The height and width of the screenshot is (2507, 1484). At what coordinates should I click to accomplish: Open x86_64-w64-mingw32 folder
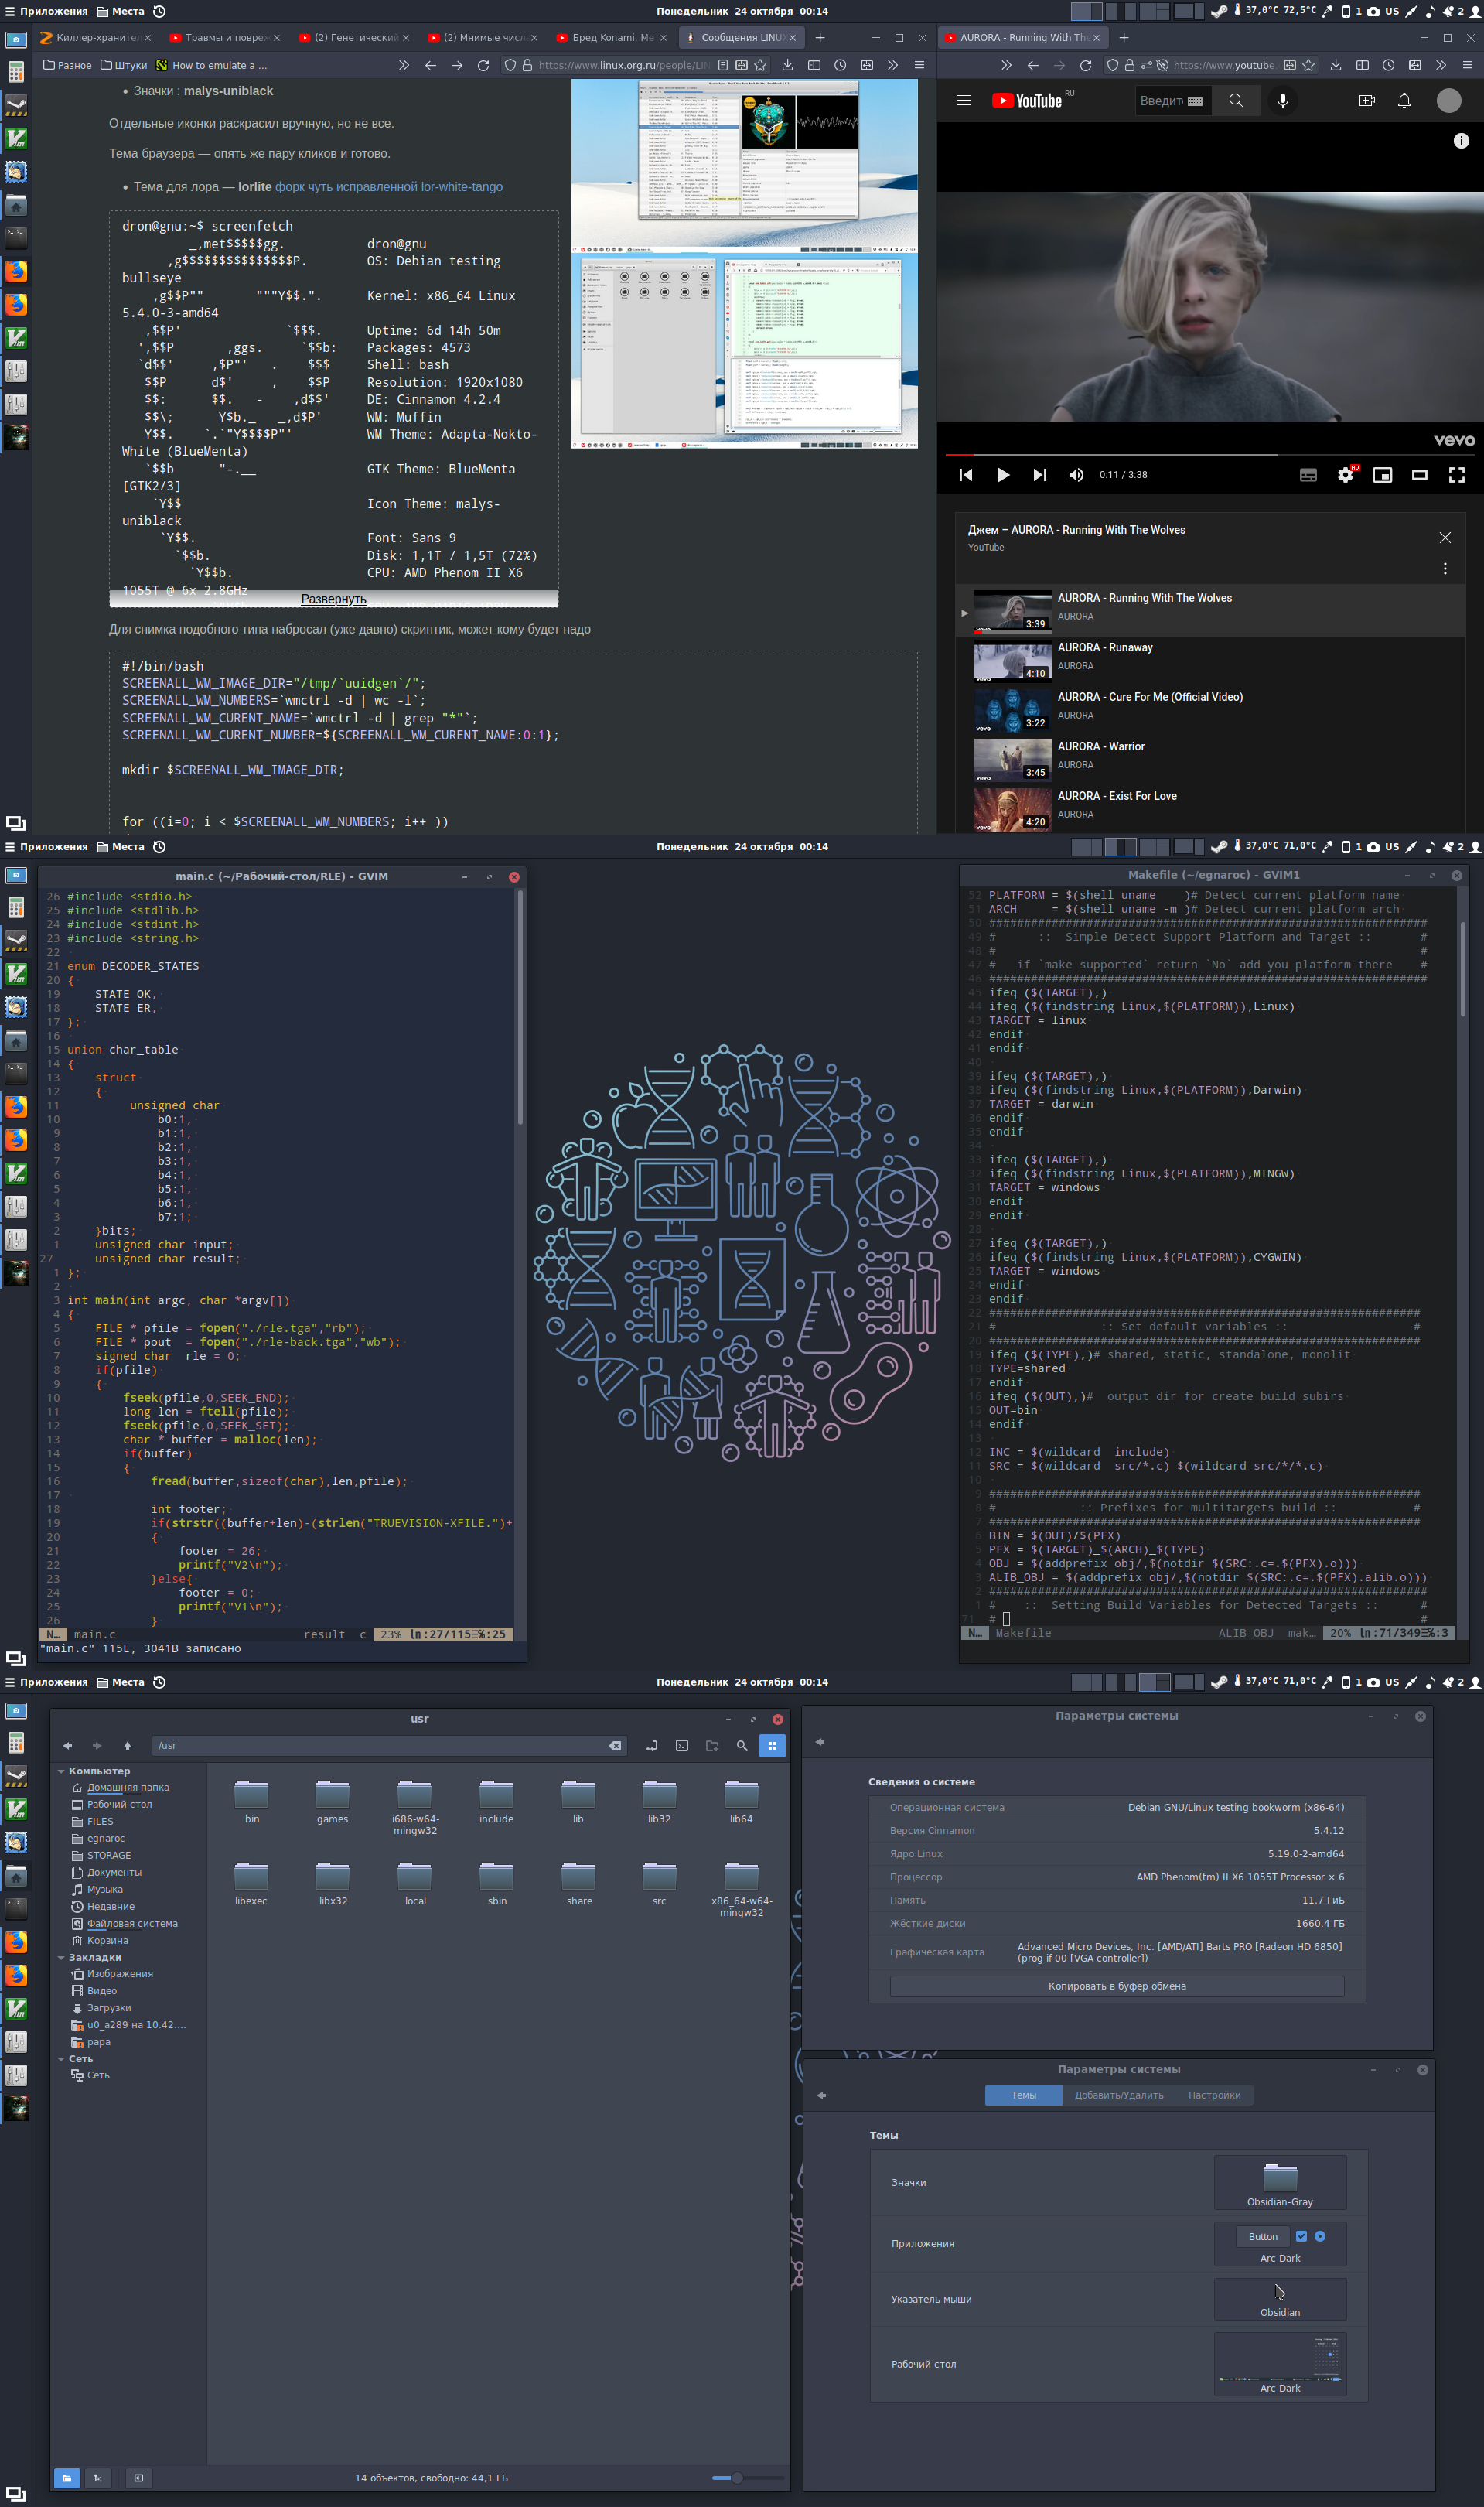(x=741, y=1888)
